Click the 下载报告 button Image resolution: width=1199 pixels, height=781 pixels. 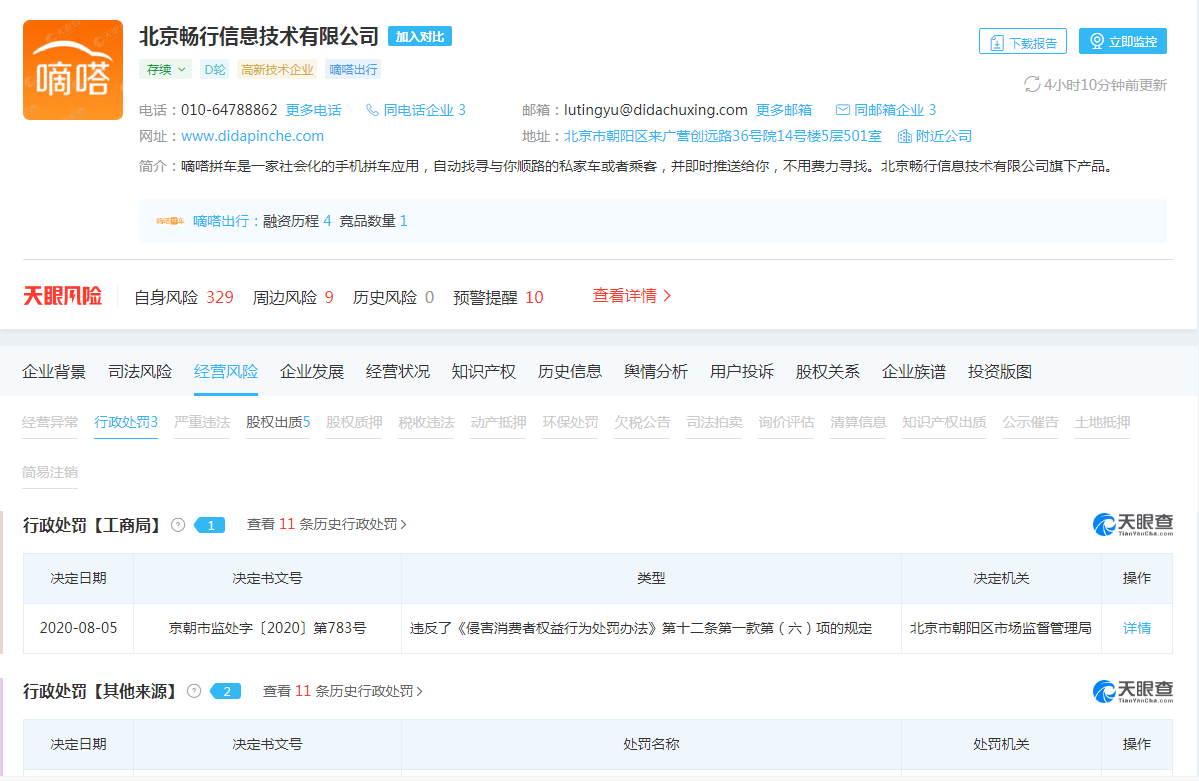1022,42
